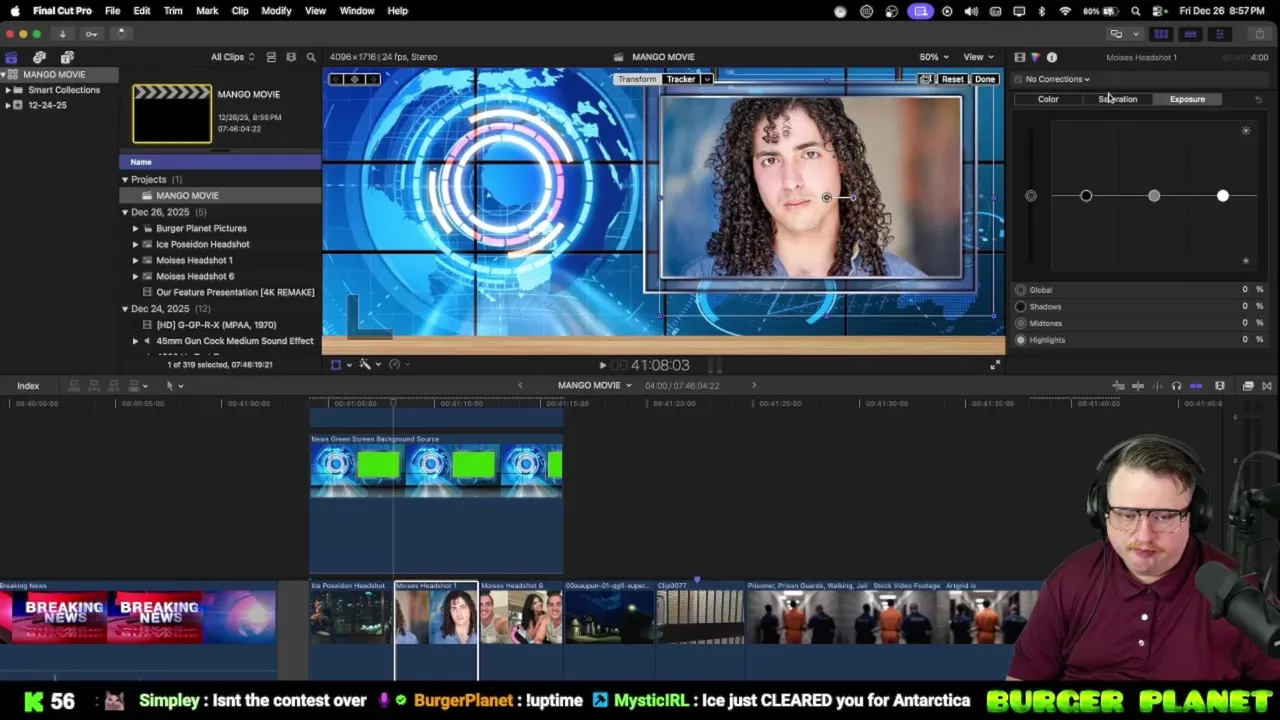Select the MANGO MOVIE project thumbnail
Screen dimensions: 1280x720
click(x=172, y=114)
